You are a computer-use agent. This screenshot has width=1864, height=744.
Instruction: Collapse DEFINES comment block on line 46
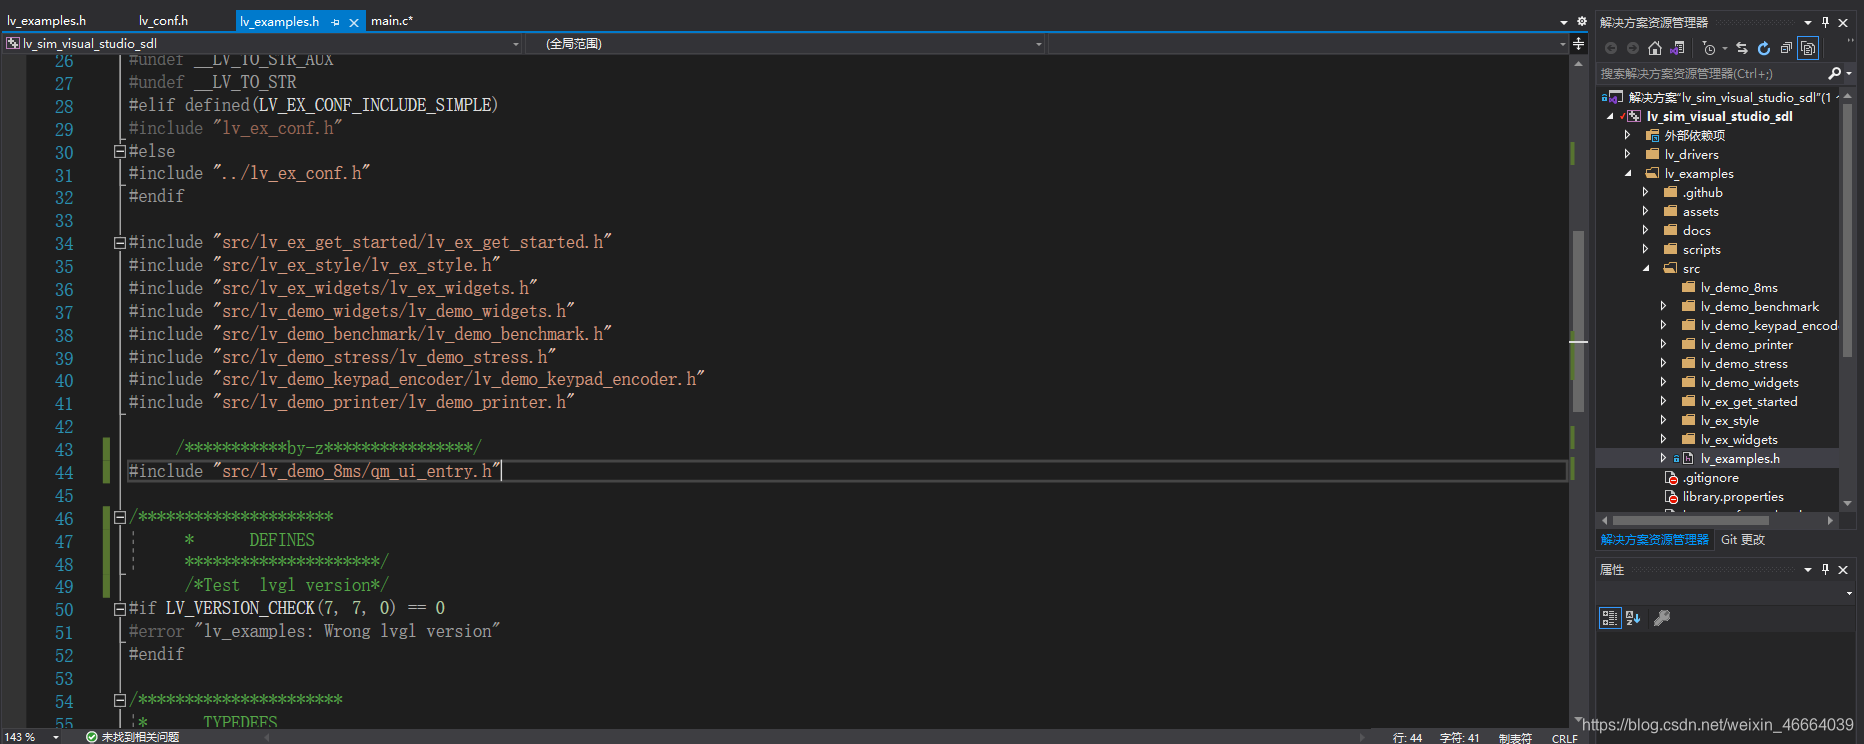(x=120, y=517)
